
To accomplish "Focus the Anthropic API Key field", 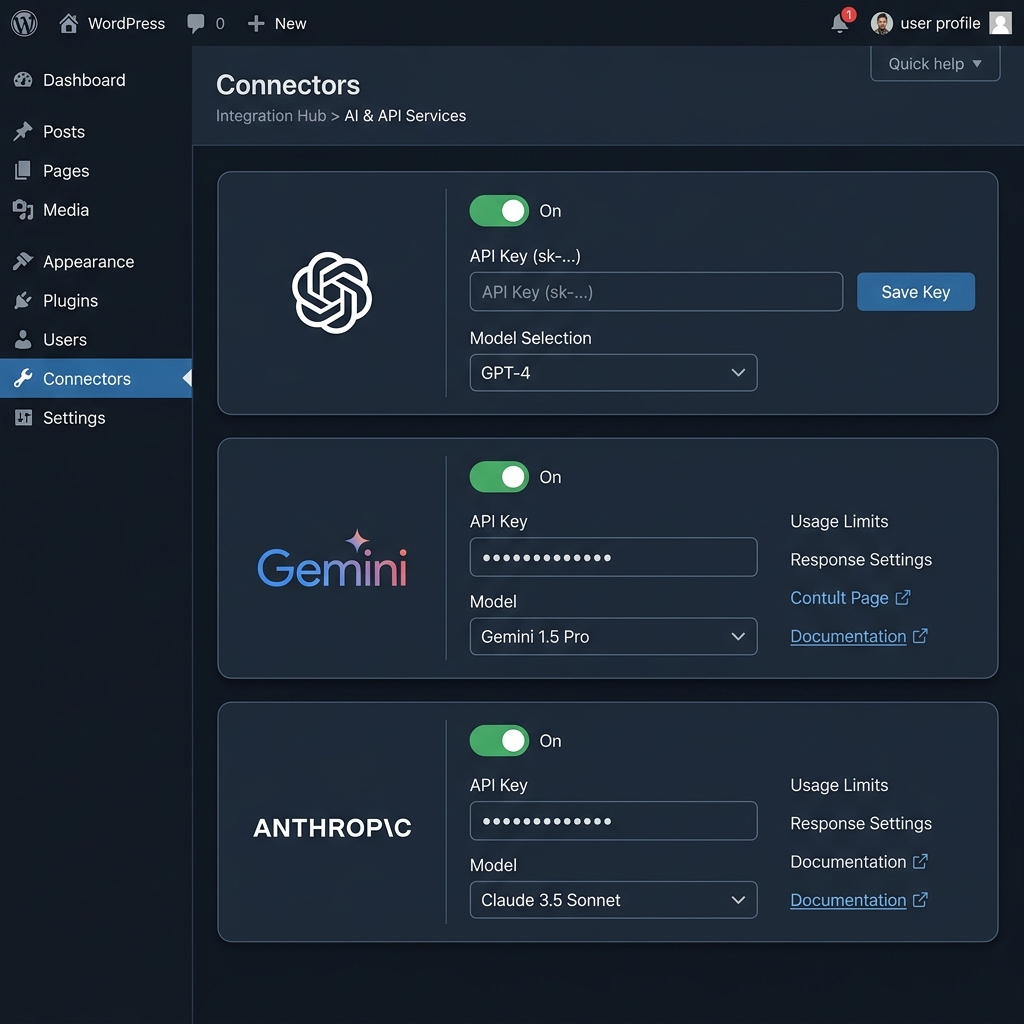I will pyautogui.click(x=613, y=821).
